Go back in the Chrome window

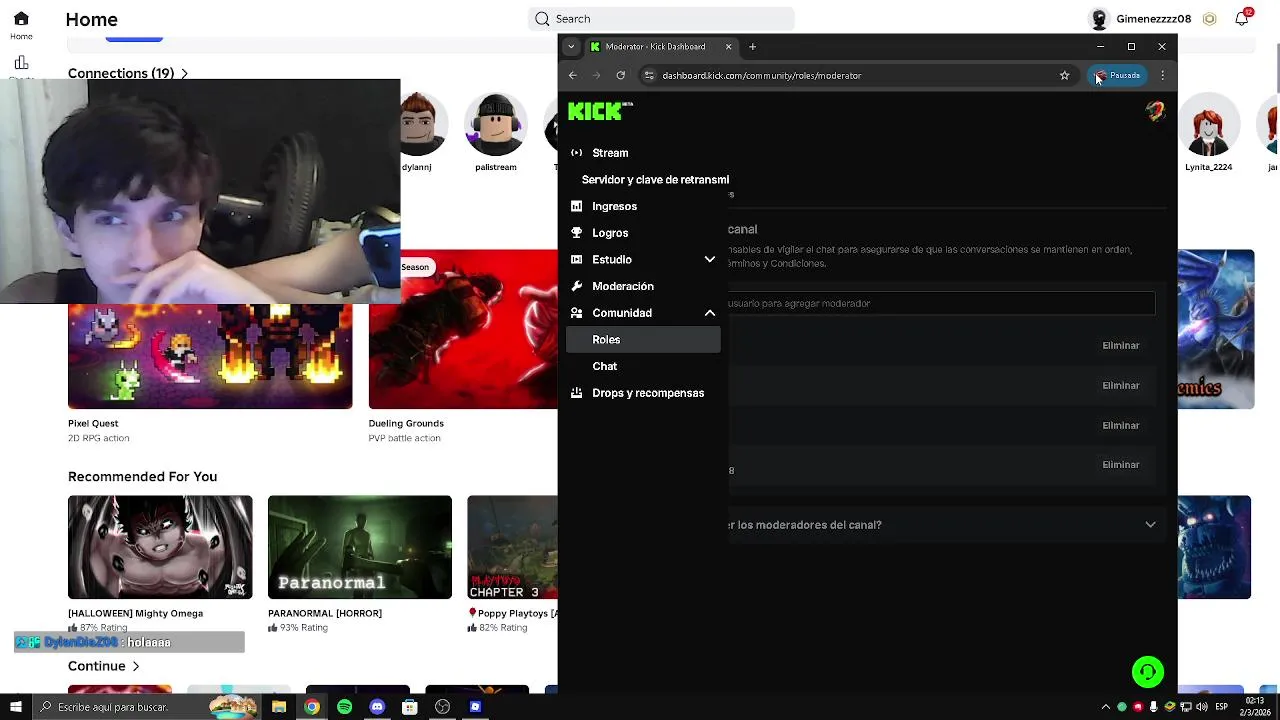[573, 75]
